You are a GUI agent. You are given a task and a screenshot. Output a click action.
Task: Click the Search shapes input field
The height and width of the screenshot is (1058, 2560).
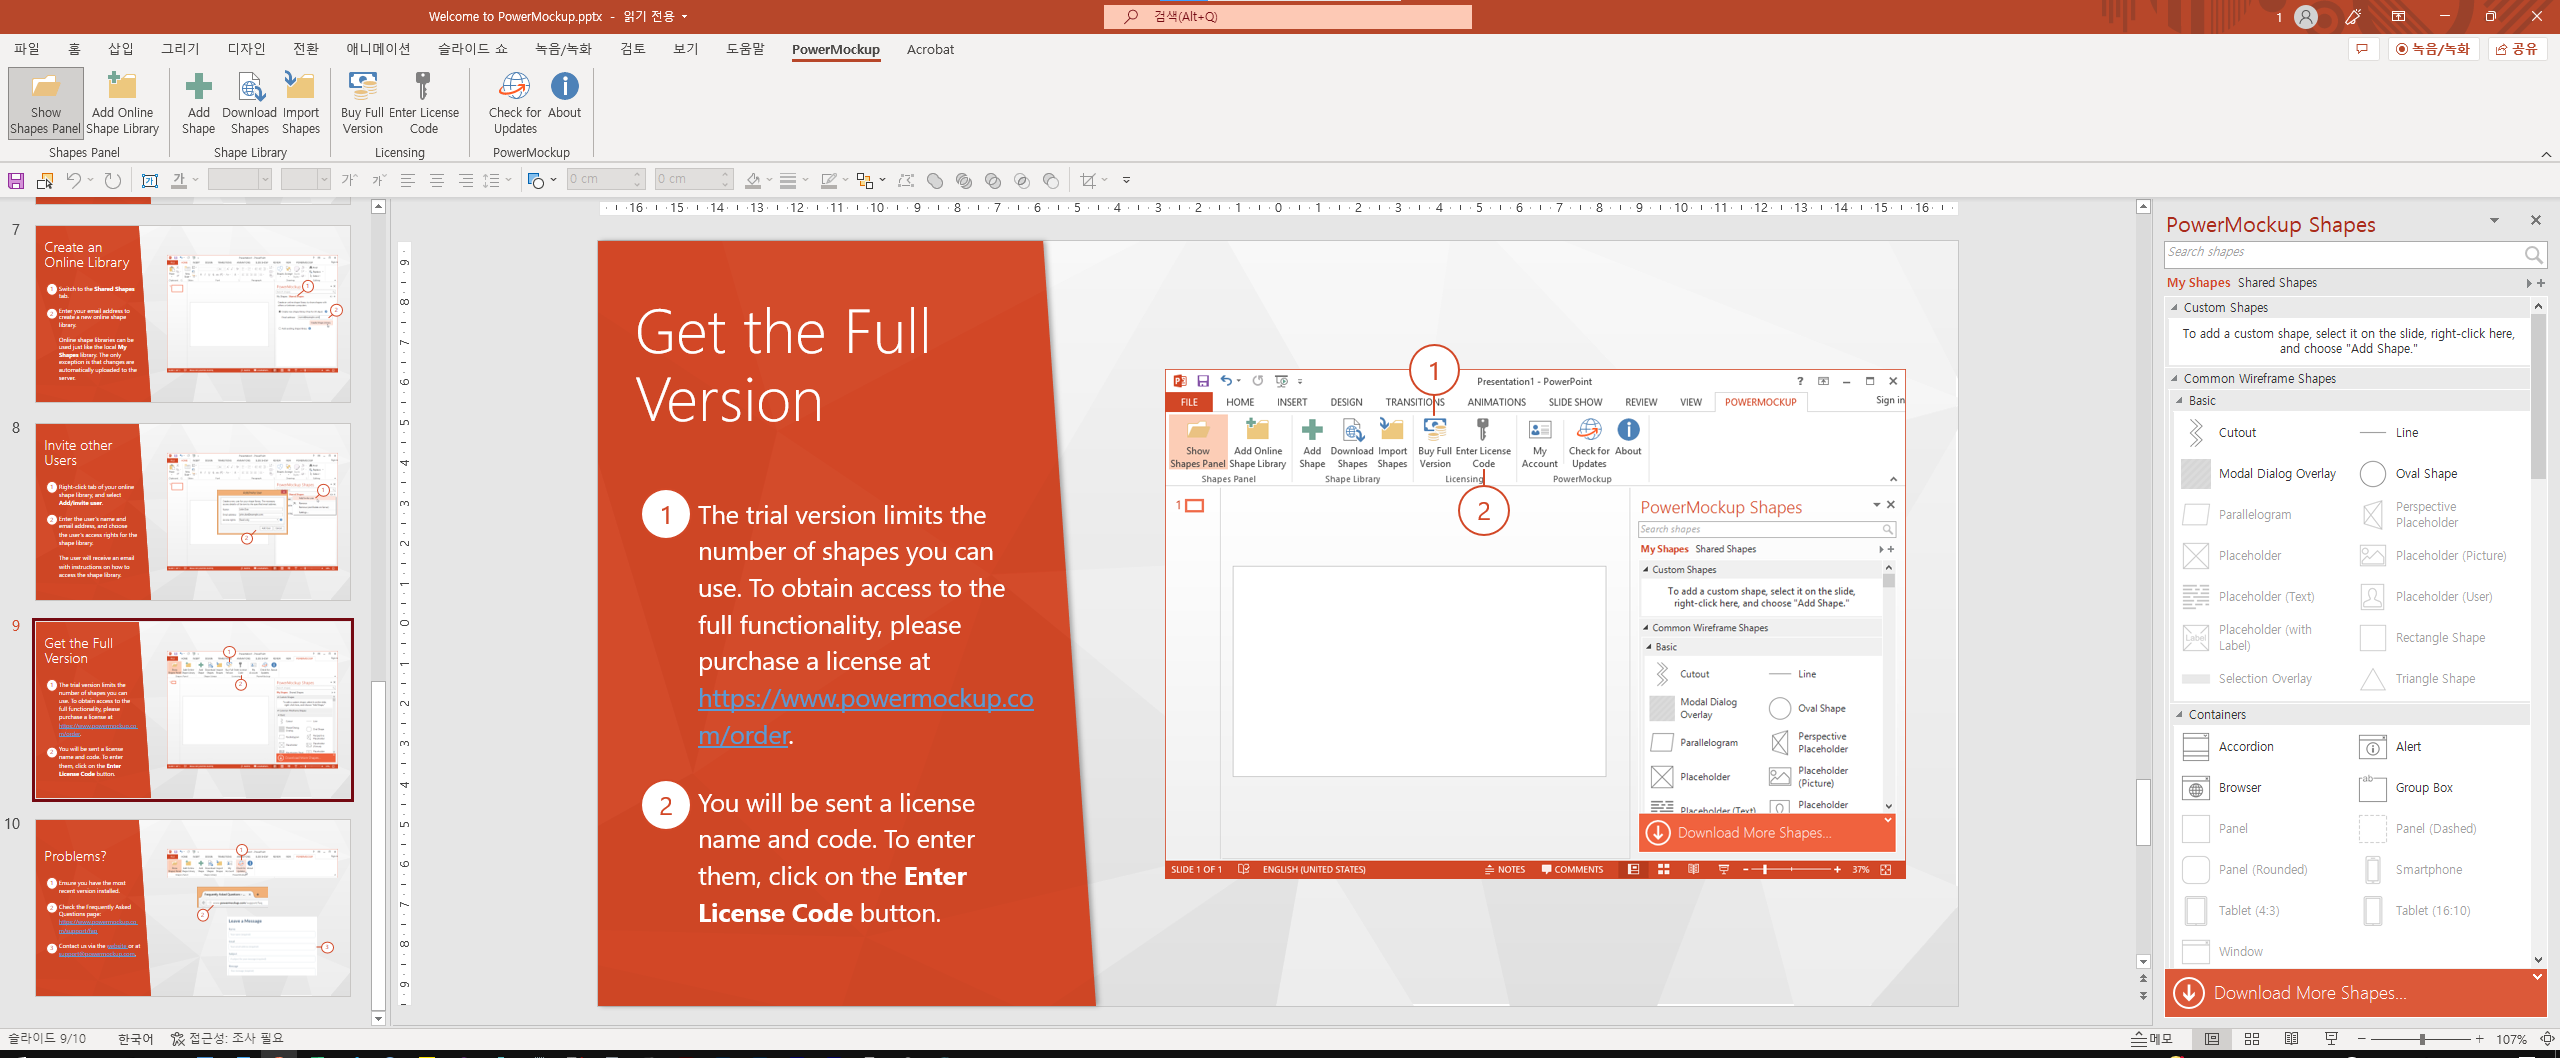[2342, 254]
